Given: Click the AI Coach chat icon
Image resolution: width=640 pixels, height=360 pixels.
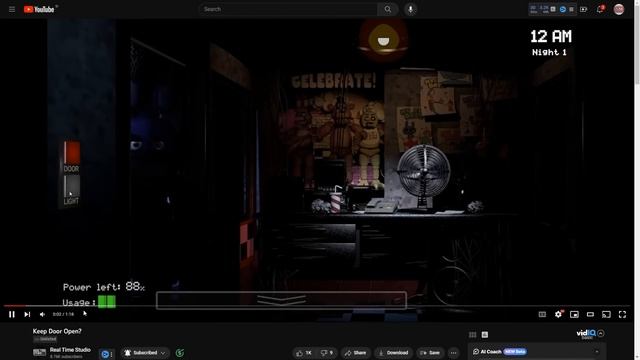Looking at the screenshot, I should [x=476, y=351].
